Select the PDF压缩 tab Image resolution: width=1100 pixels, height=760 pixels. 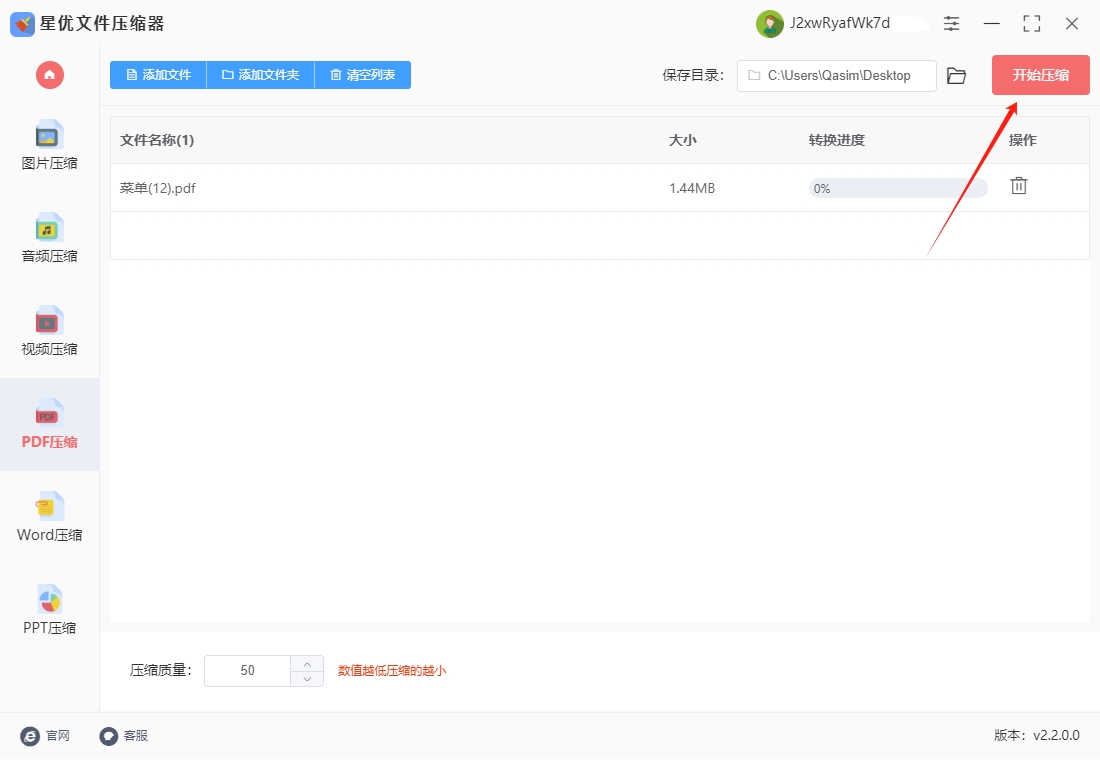click(49, 424)
